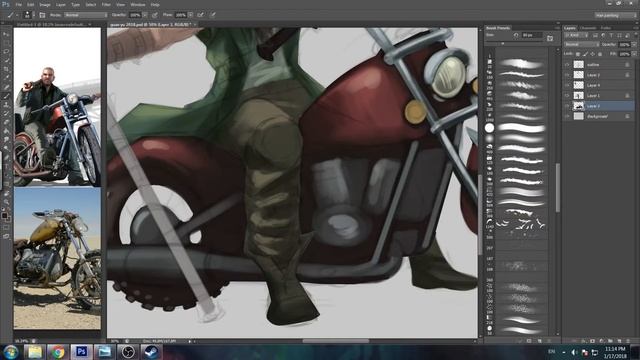
Task: Click the foreground color swatch
Action: (4, 215)
